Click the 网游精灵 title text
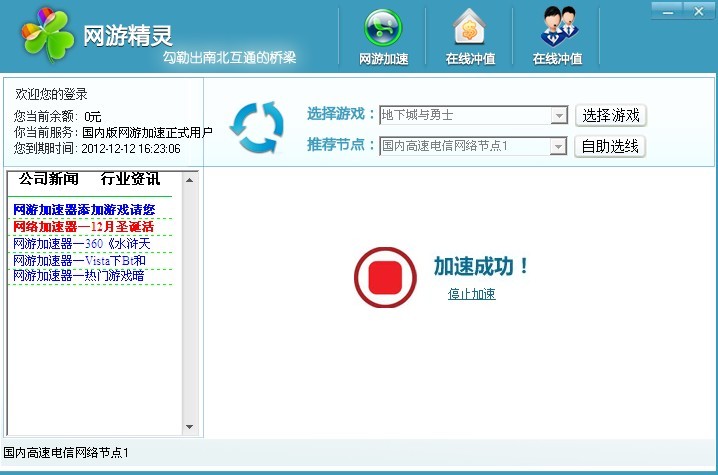The width and height of the screenshot is (718, 475). tap(128, 35)
